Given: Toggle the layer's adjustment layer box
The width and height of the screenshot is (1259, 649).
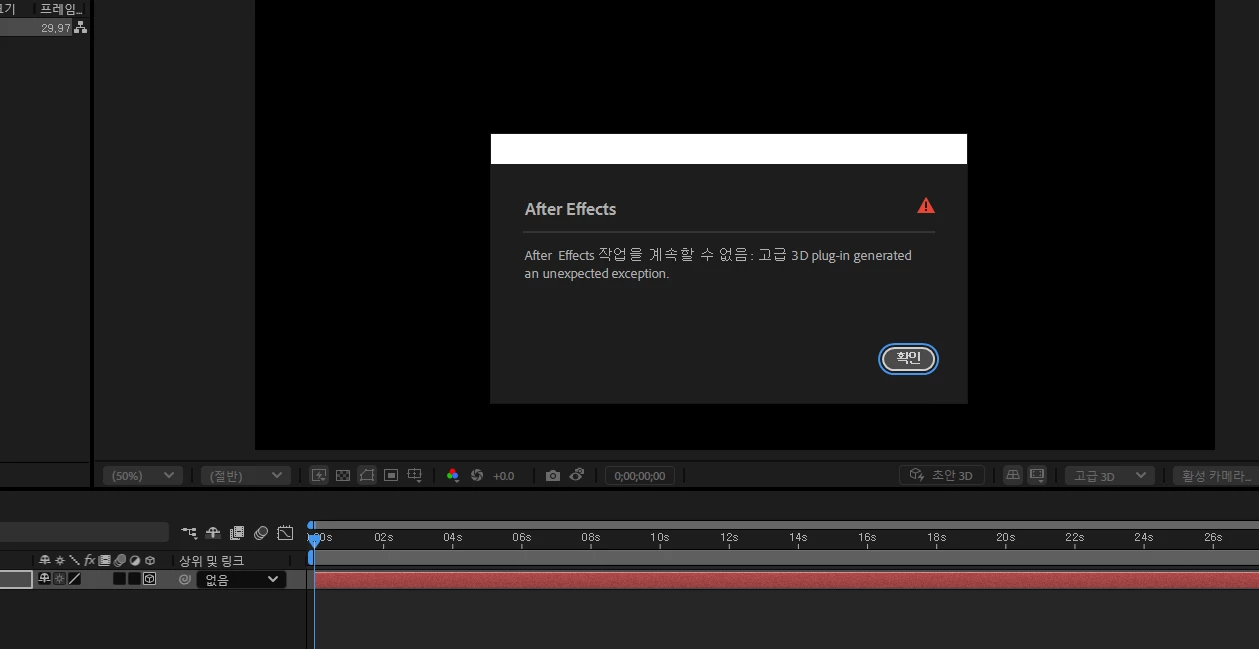Looking at the screenshot, I should tap(134, 579).
